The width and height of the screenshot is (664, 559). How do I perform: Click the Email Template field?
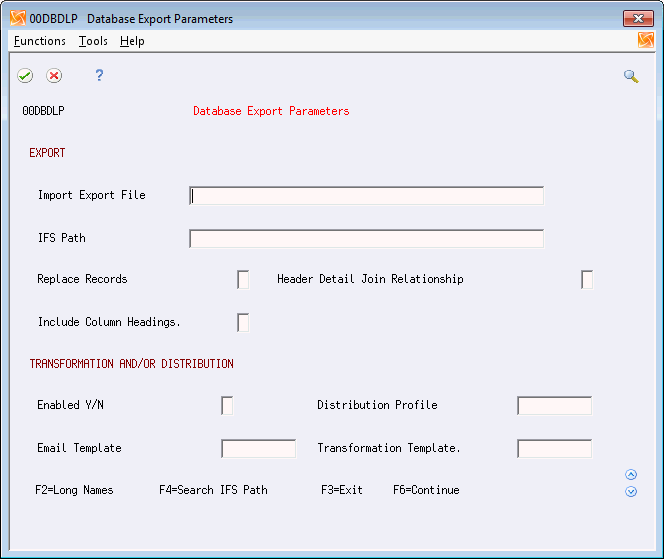(258, 448)
